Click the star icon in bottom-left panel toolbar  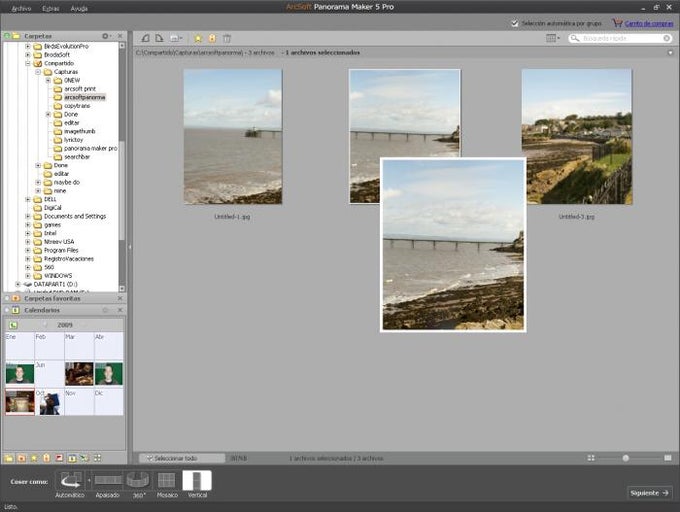[34, 458]
